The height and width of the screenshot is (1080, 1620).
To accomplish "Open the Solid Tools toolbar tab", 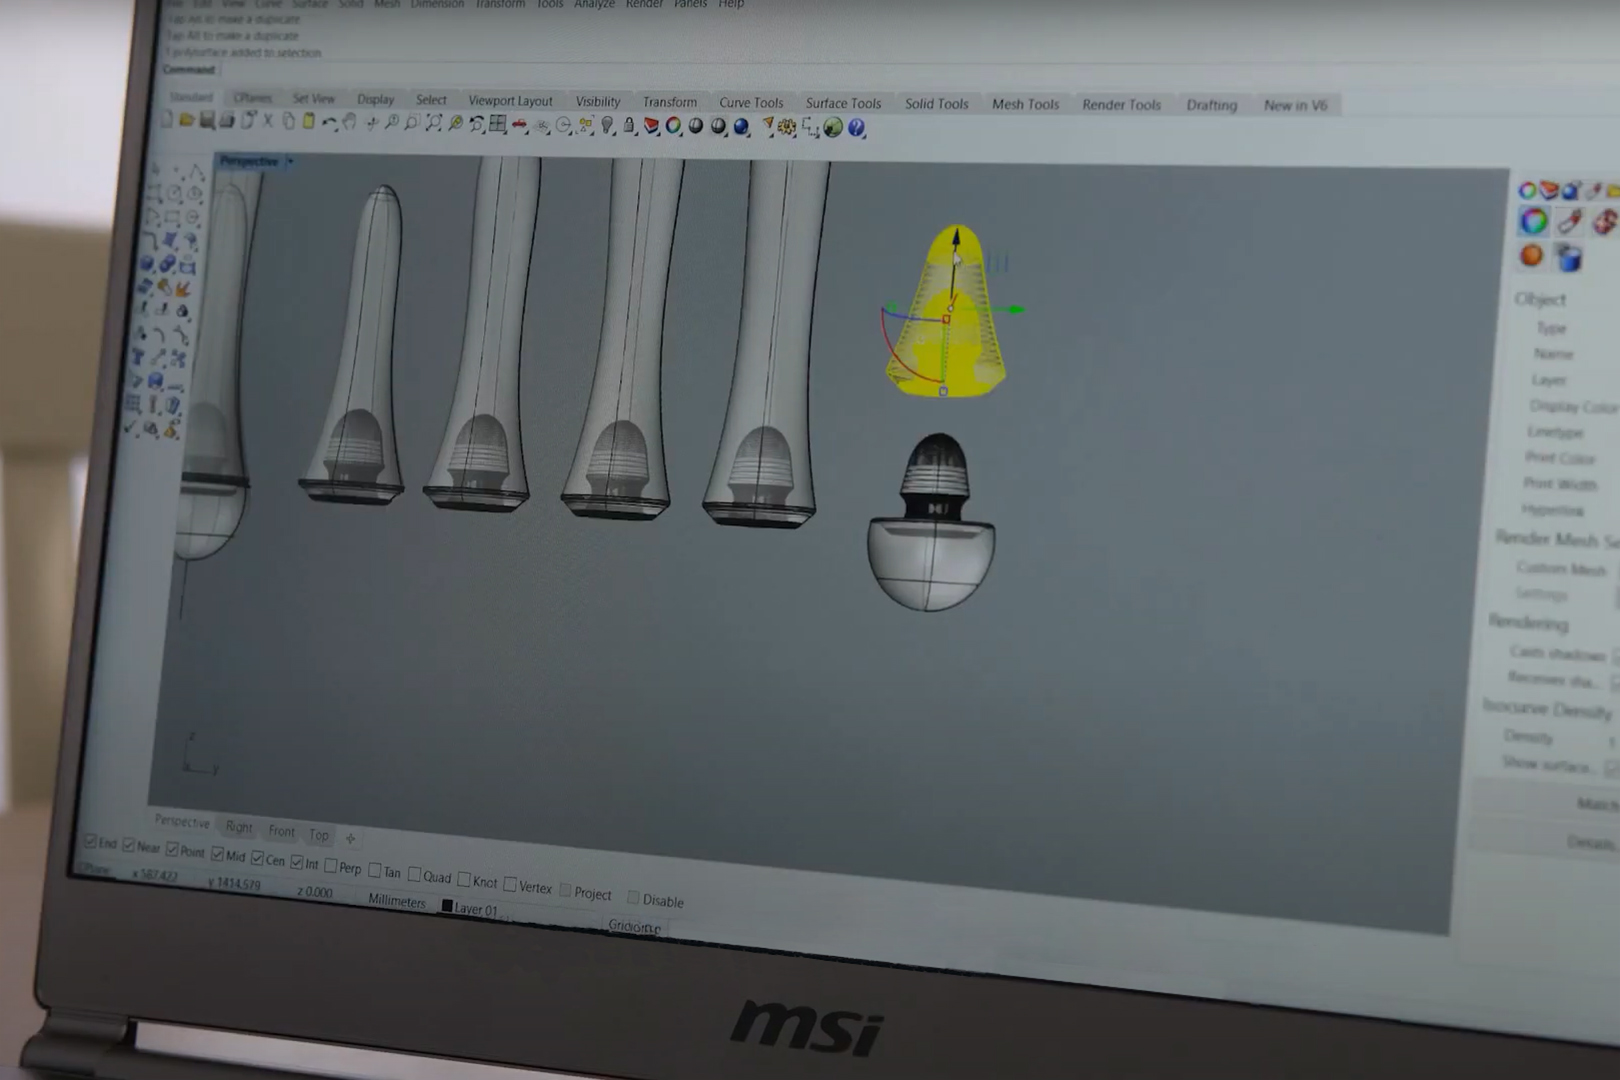I will 936,103.
